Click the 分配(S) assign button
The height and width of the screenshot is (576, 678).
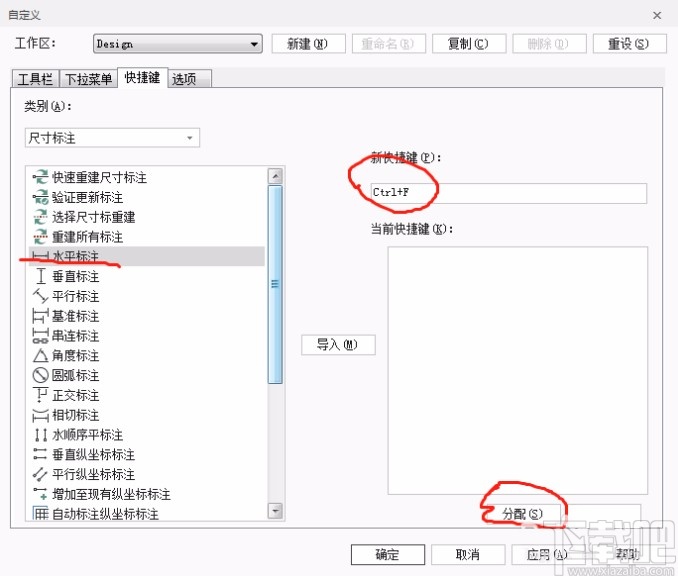pyautogui.click(x=522, y=514)
